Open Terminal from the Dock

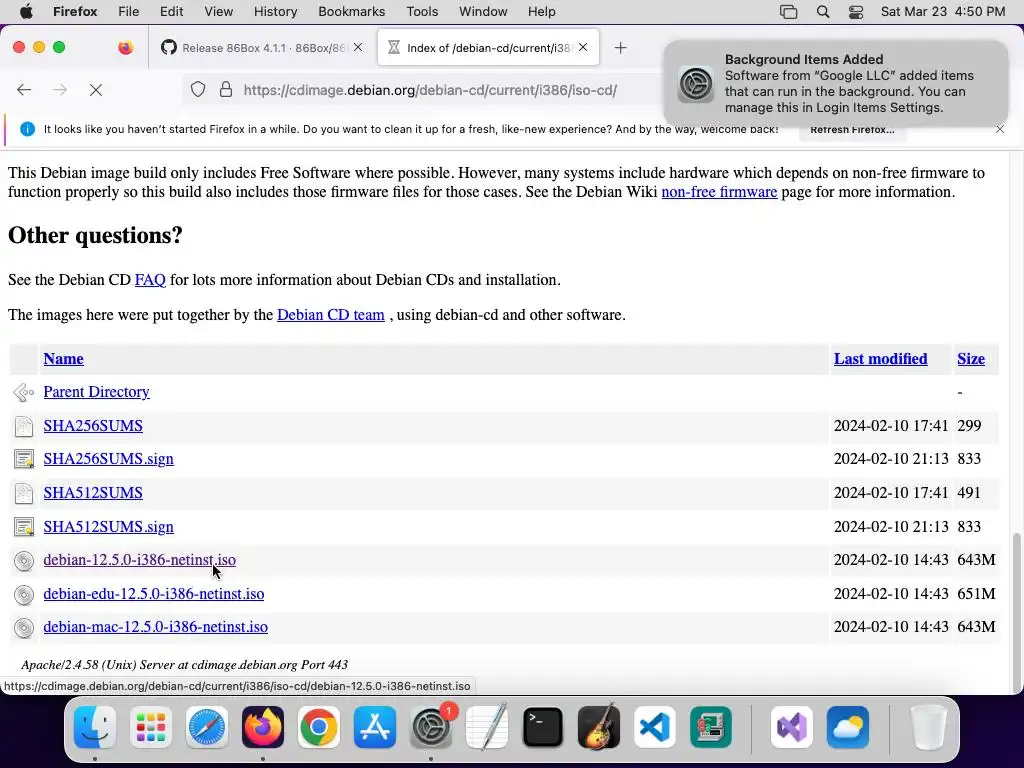(x=543, y=727)
